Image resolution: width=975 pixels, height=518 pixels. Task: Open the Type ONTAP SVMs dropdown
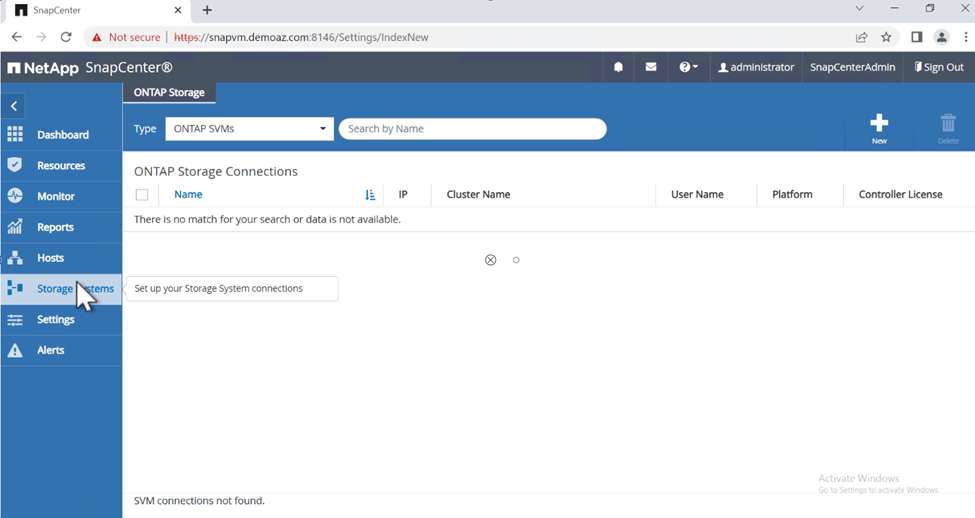point(249,129)
